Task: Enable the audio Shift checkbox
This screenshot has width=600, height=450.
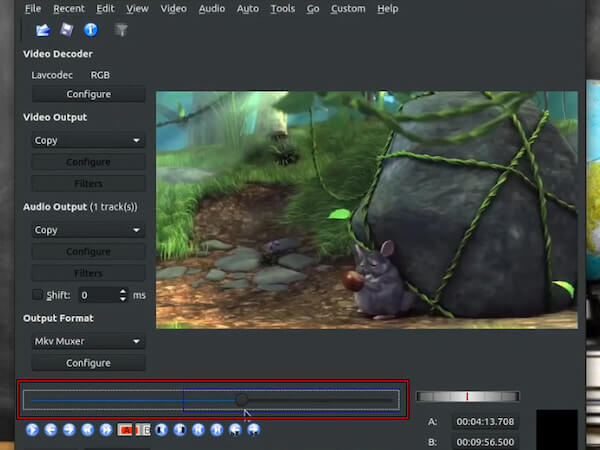Action: pyautogui.click(x=37, y=295)
